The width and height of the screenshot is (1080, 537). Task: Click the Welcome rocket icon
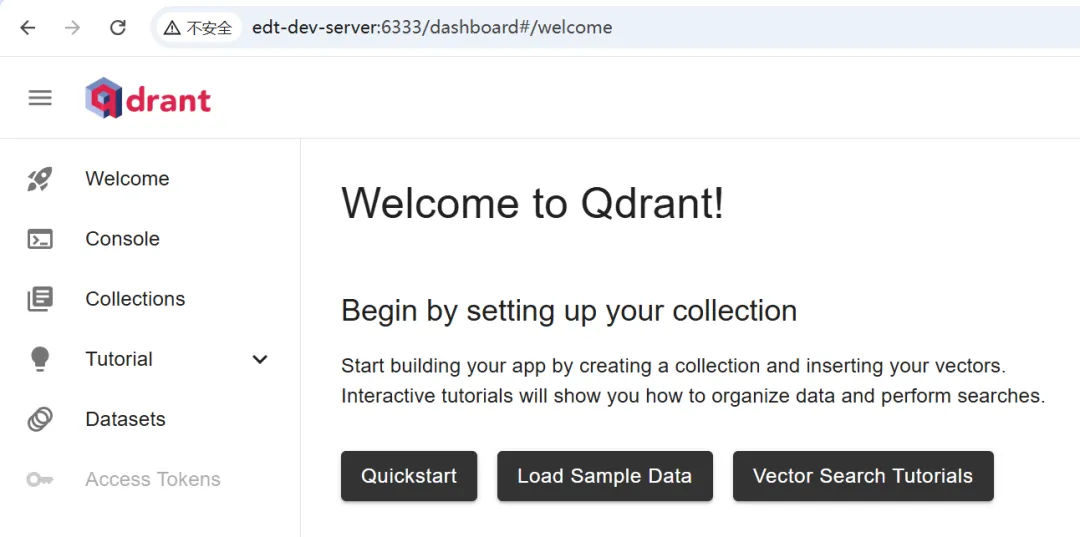(x=40, y=179)
